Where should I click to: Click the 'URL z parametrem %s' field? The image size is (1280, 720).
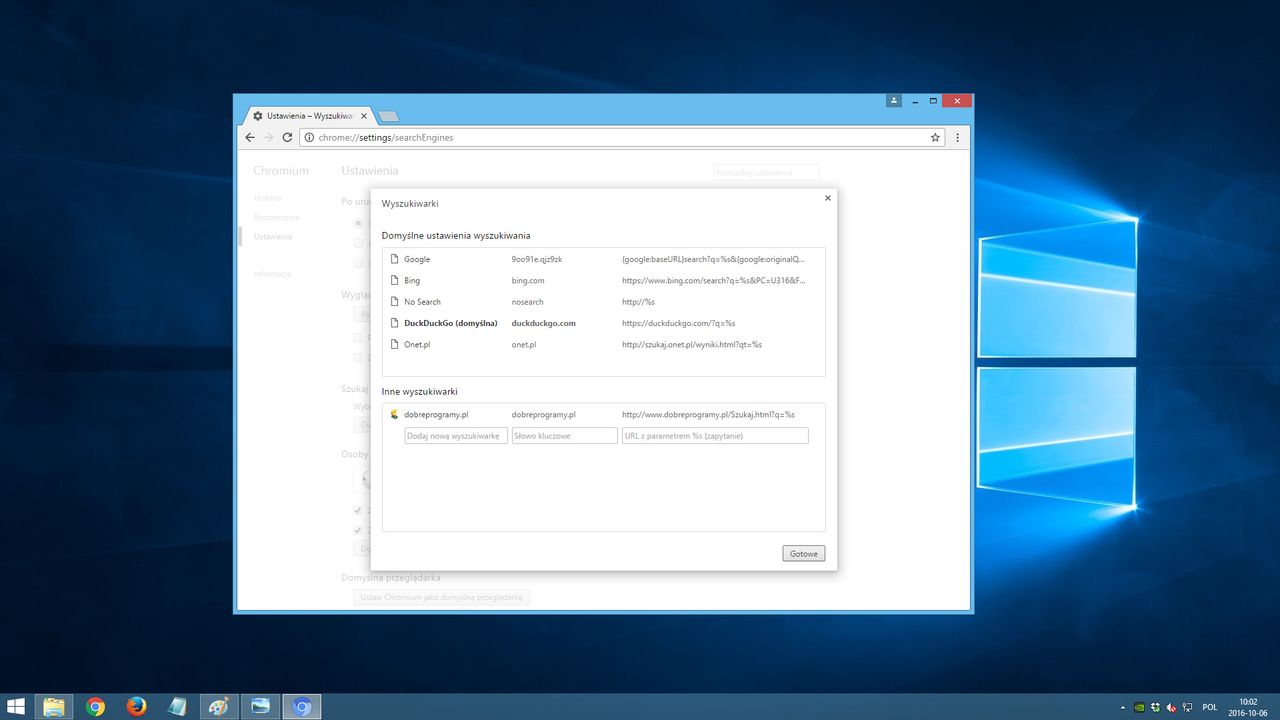[x=714, y=436]
